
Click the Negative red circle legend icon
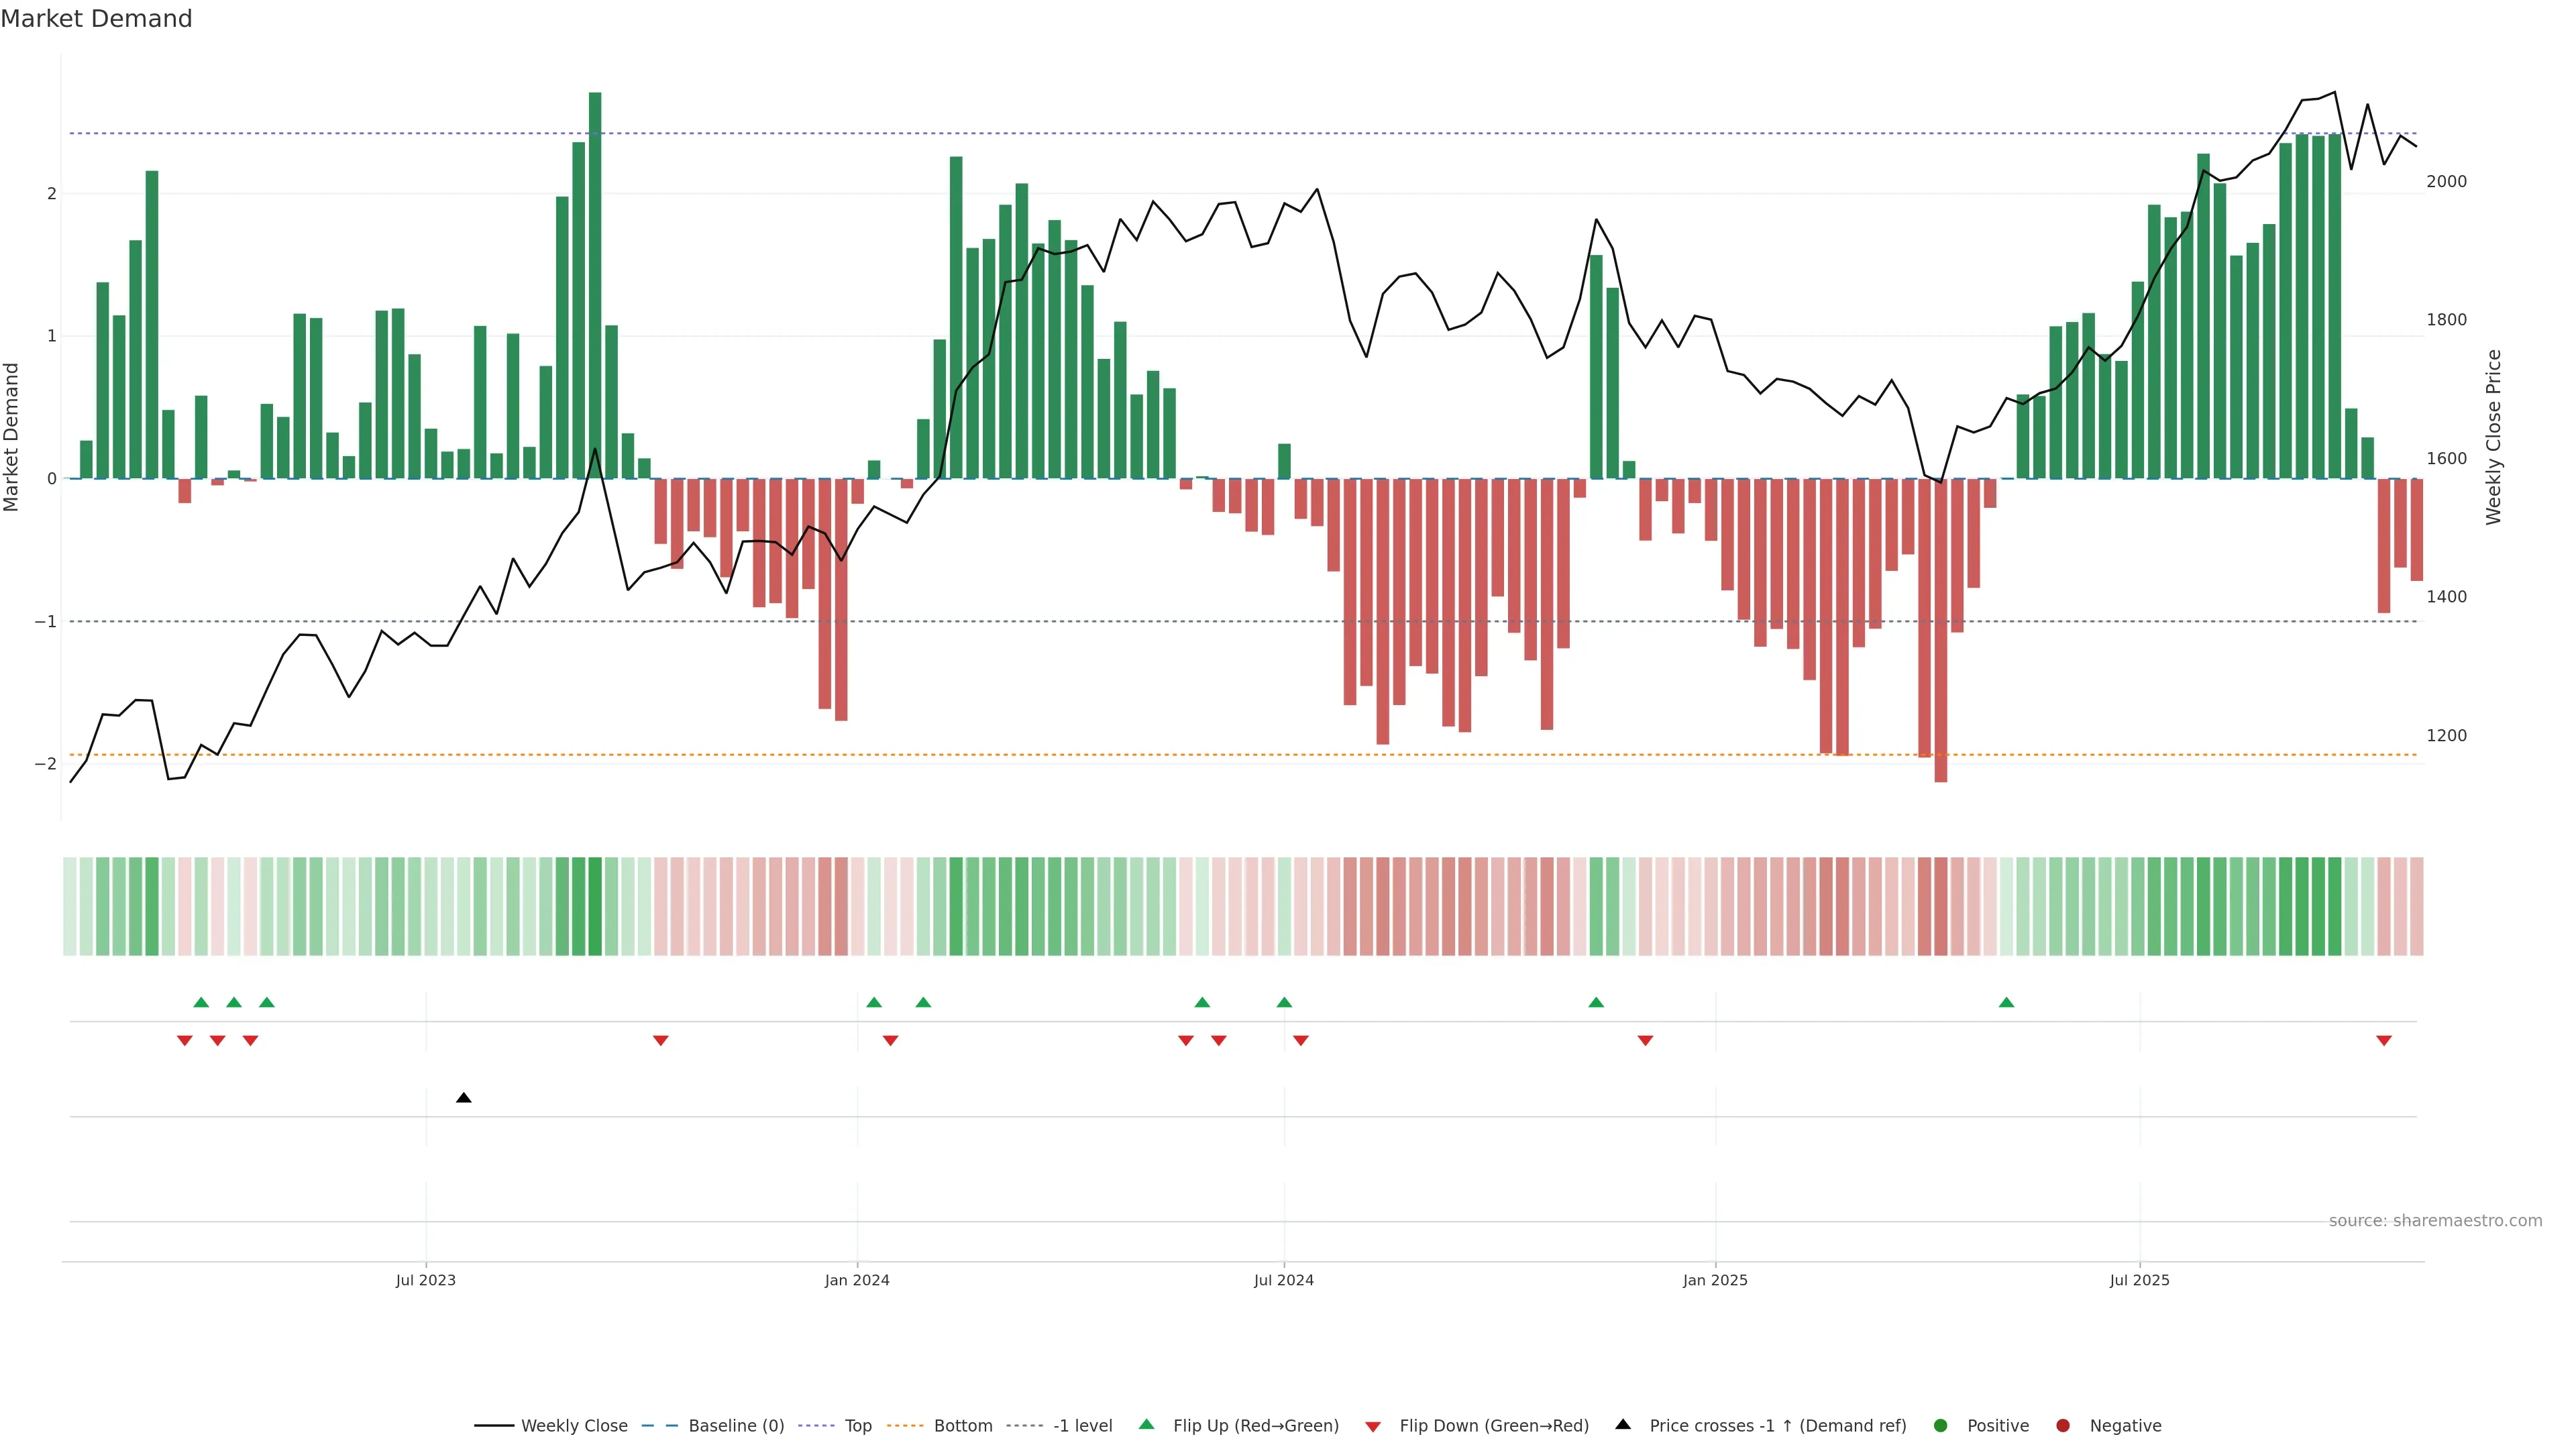point(2063,1426)
